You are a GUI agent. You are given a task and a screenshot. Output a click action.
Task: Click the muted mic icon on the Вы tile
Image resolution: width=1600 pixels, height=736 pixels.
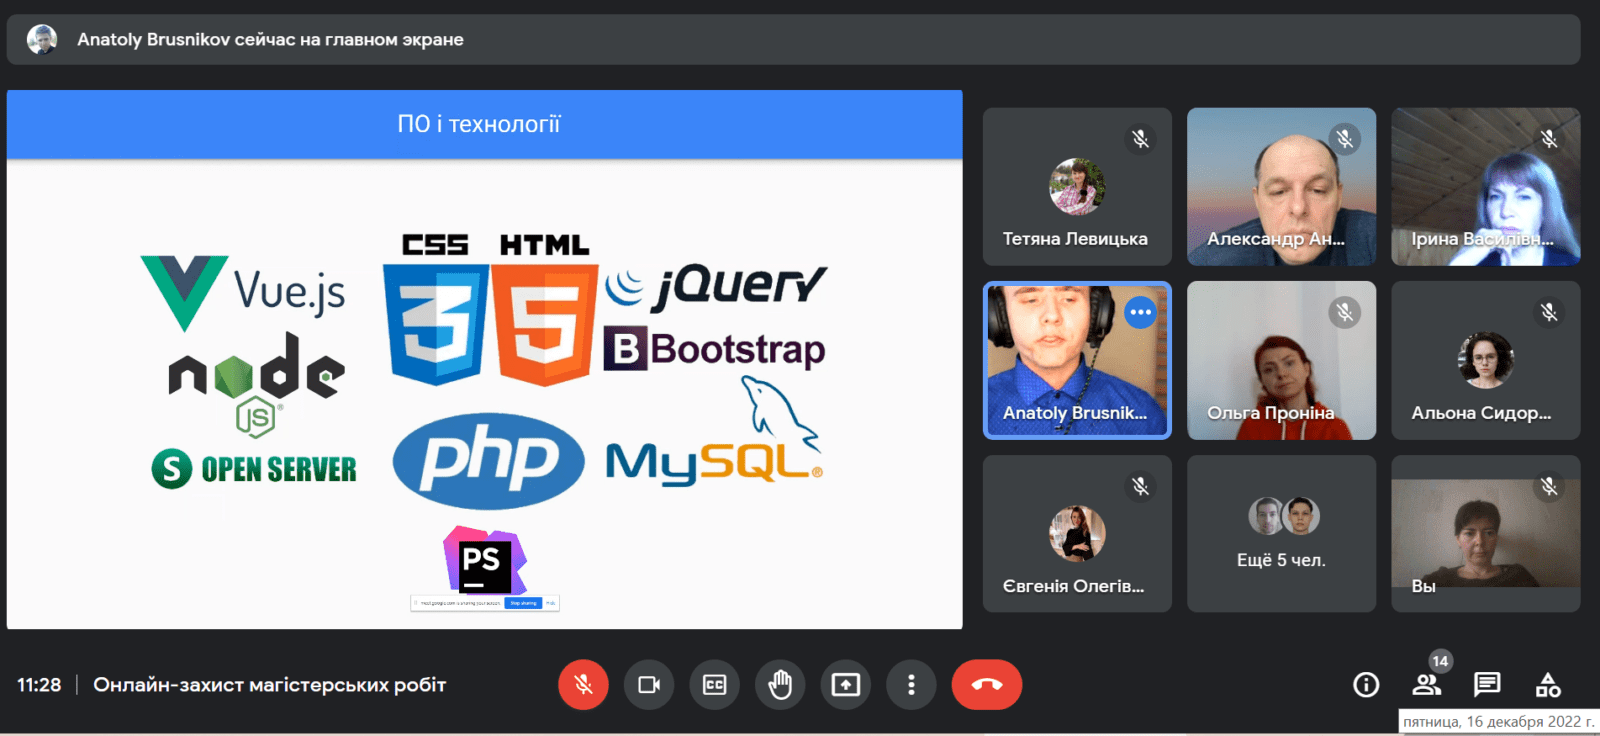tap(1549, 487)
